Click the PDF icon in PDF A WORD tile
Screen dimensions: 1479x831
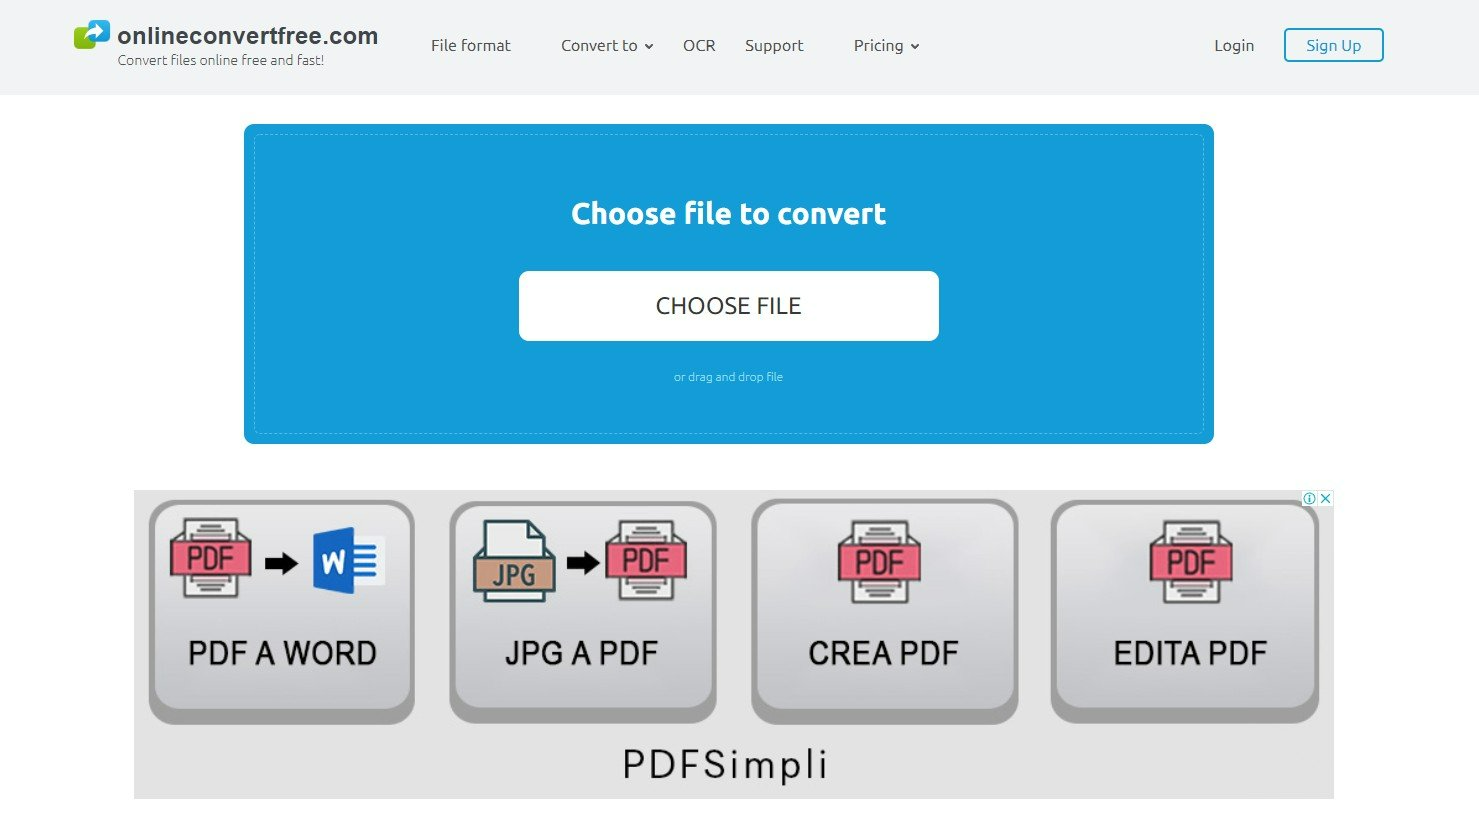pyautogui.click(x=210, y=558)
